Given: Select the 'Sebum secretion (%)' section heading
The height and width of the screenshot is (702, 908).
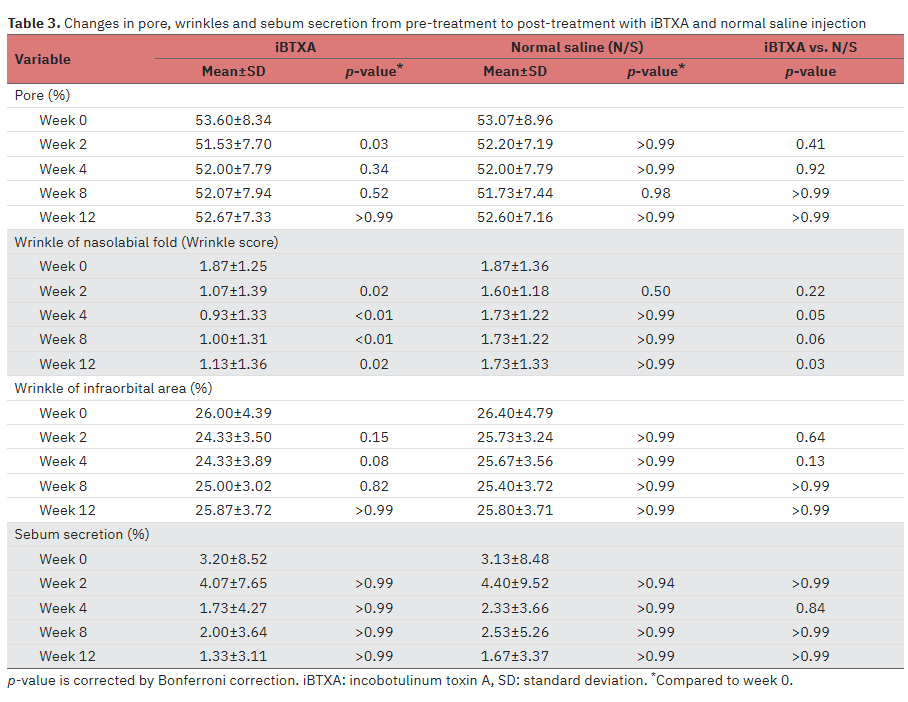Looking at the screenshot, I should 82,534.
